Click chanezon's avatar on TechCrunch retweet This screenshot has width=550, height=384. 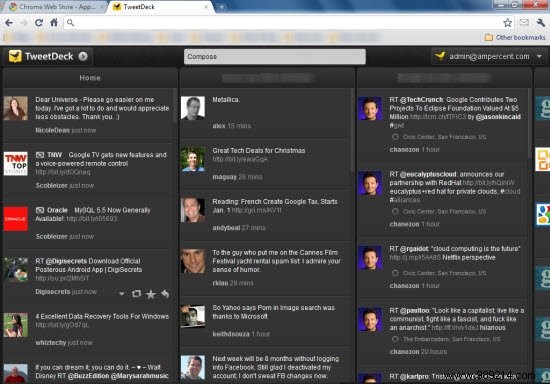370,108
